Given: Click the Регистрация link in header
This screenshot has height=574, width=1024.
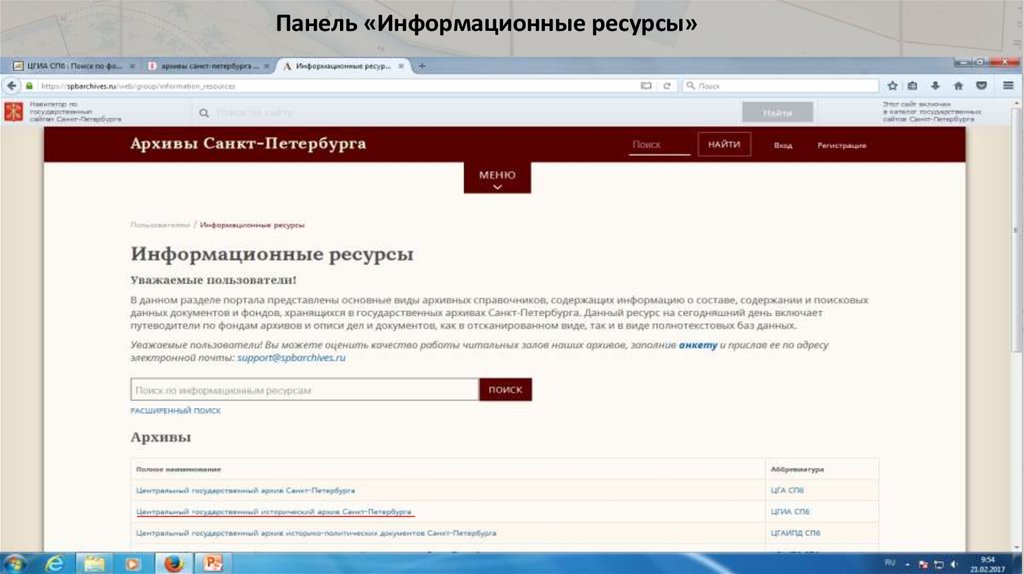Looking at the screenshot, I should point(841,146).
